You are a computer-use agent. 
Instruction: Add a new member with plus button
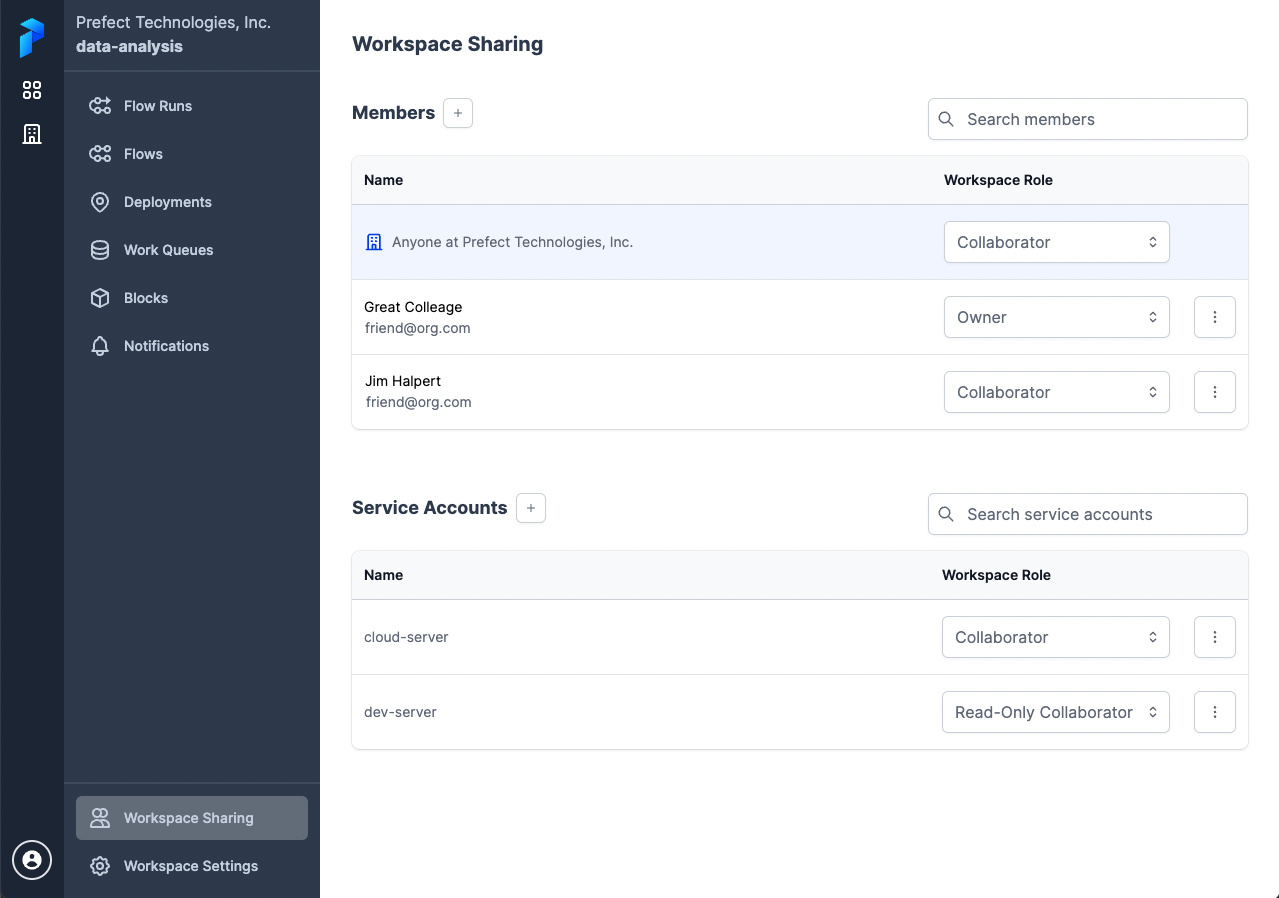point(458,113)
